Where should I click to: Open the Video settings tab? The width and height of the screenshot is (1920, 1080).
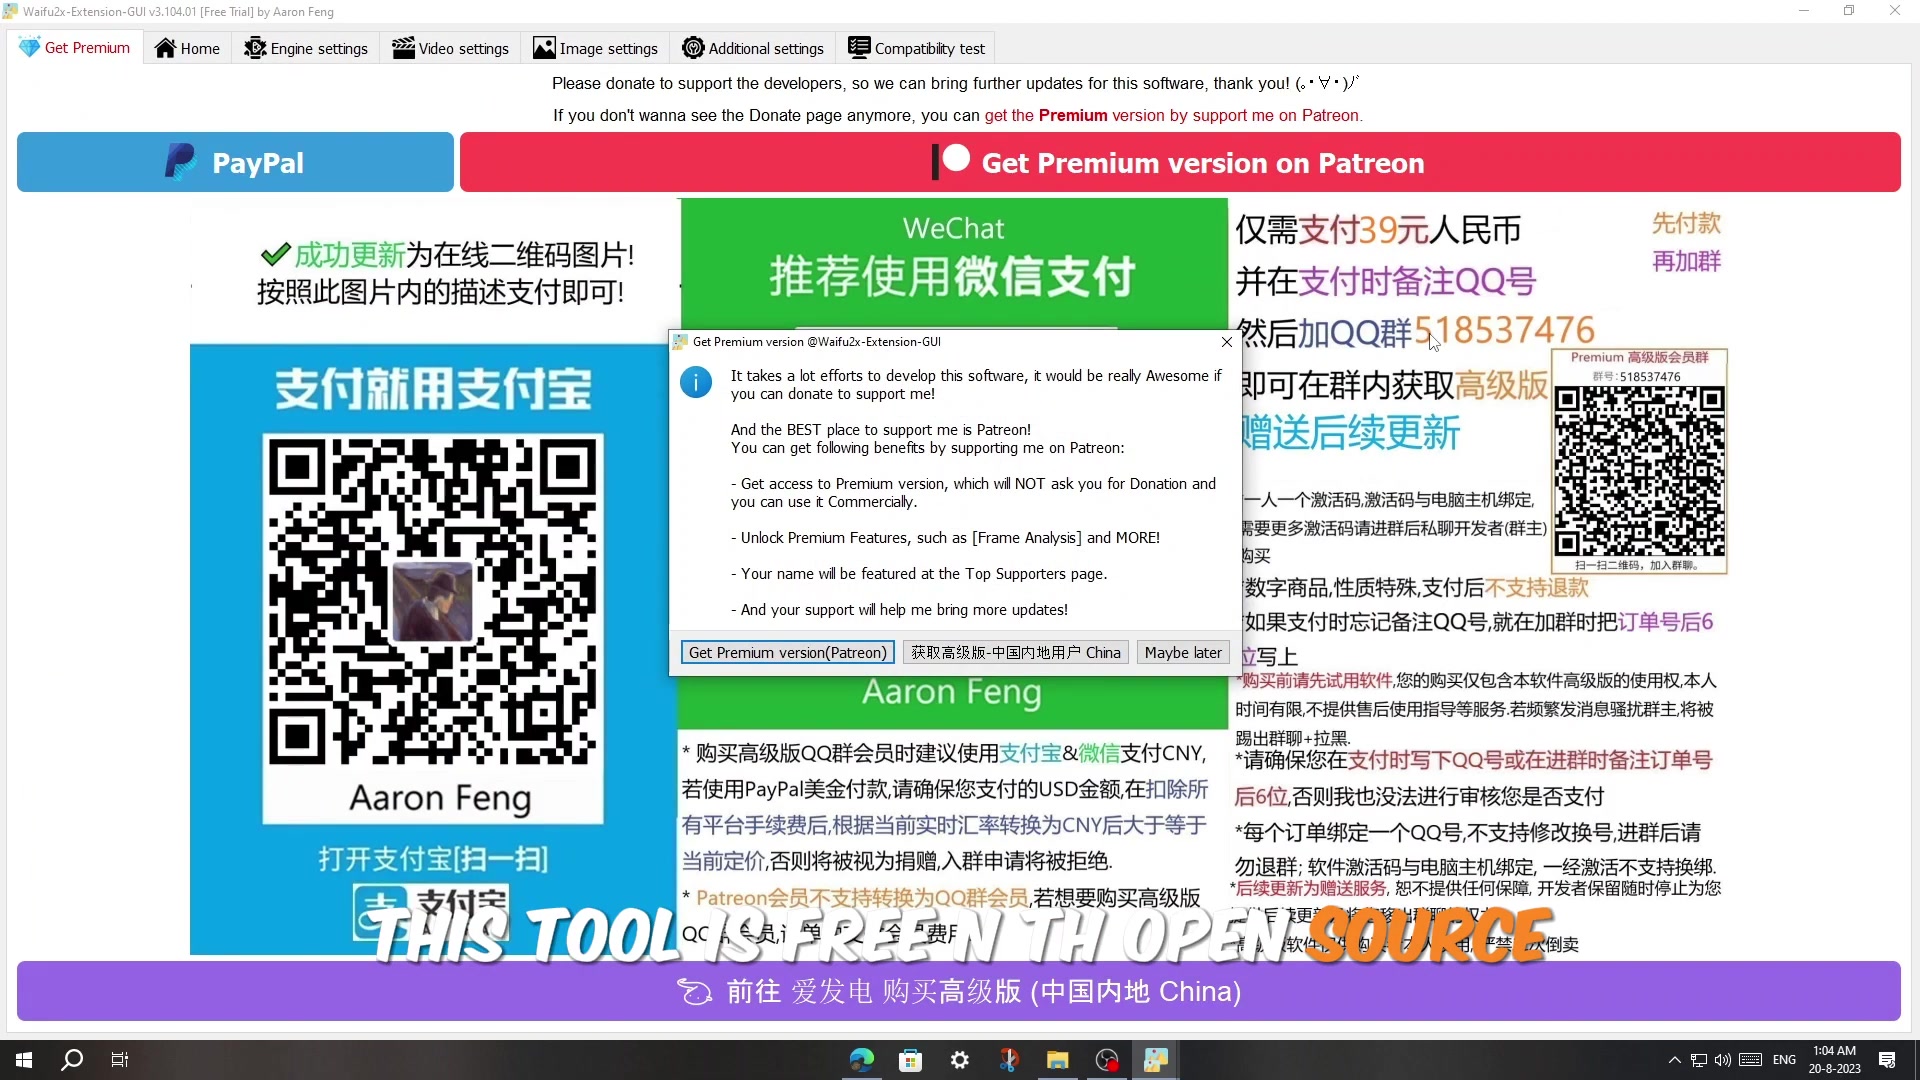click(x=450, y=48)
